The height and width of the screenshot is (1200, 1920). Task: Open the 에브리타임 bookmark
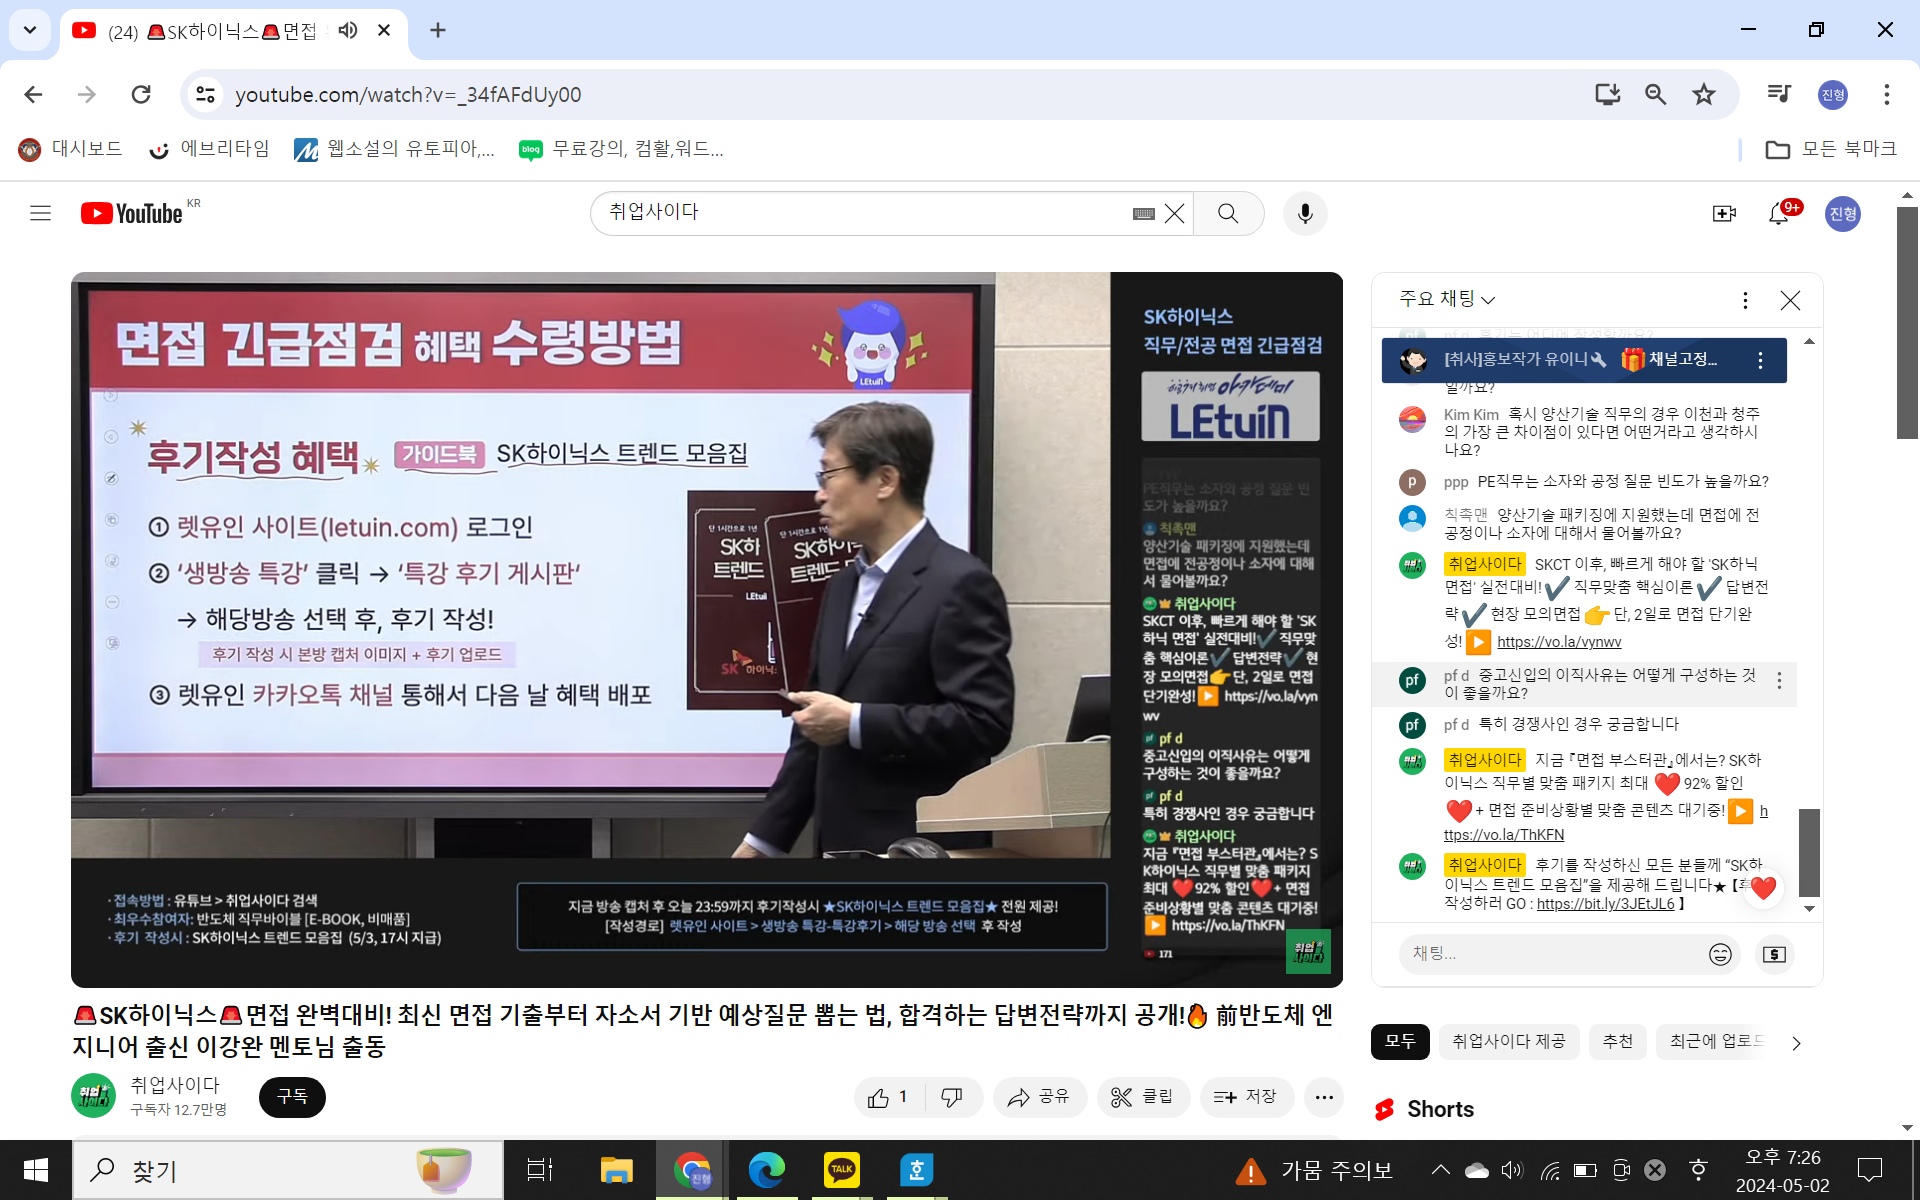[x=208, y=149]
